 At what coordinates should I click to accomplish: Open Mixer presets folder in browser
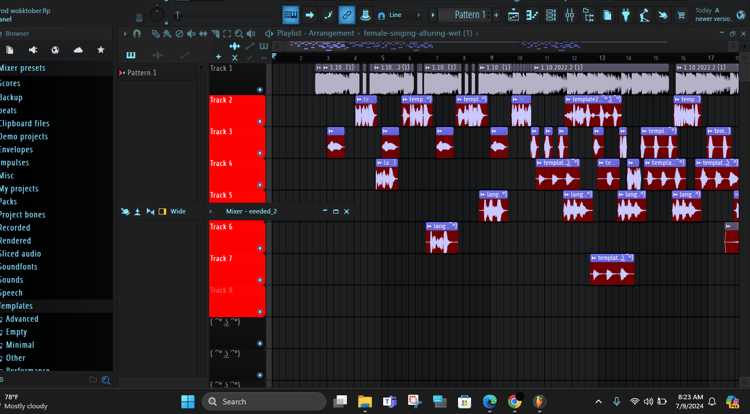pyautogui.click(x=22, y=68)
